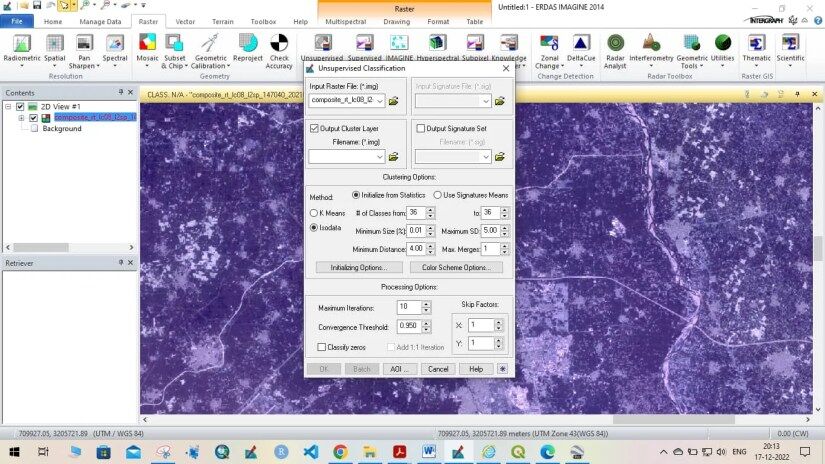Switch to the Vector ribbon tab
Image resolution: width=825 pixels, height=464 pixels.
point(185,21)
